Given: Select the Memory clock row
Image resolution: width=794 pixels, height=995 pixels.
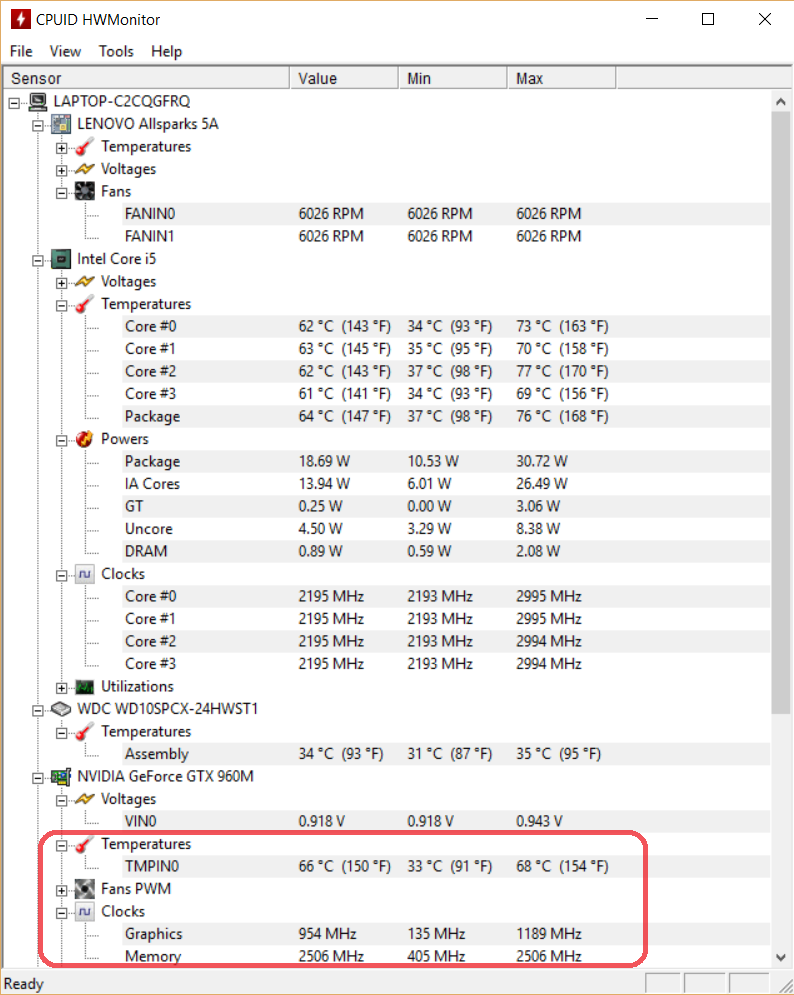Looking at the screenshot, I should pos(446,956).
